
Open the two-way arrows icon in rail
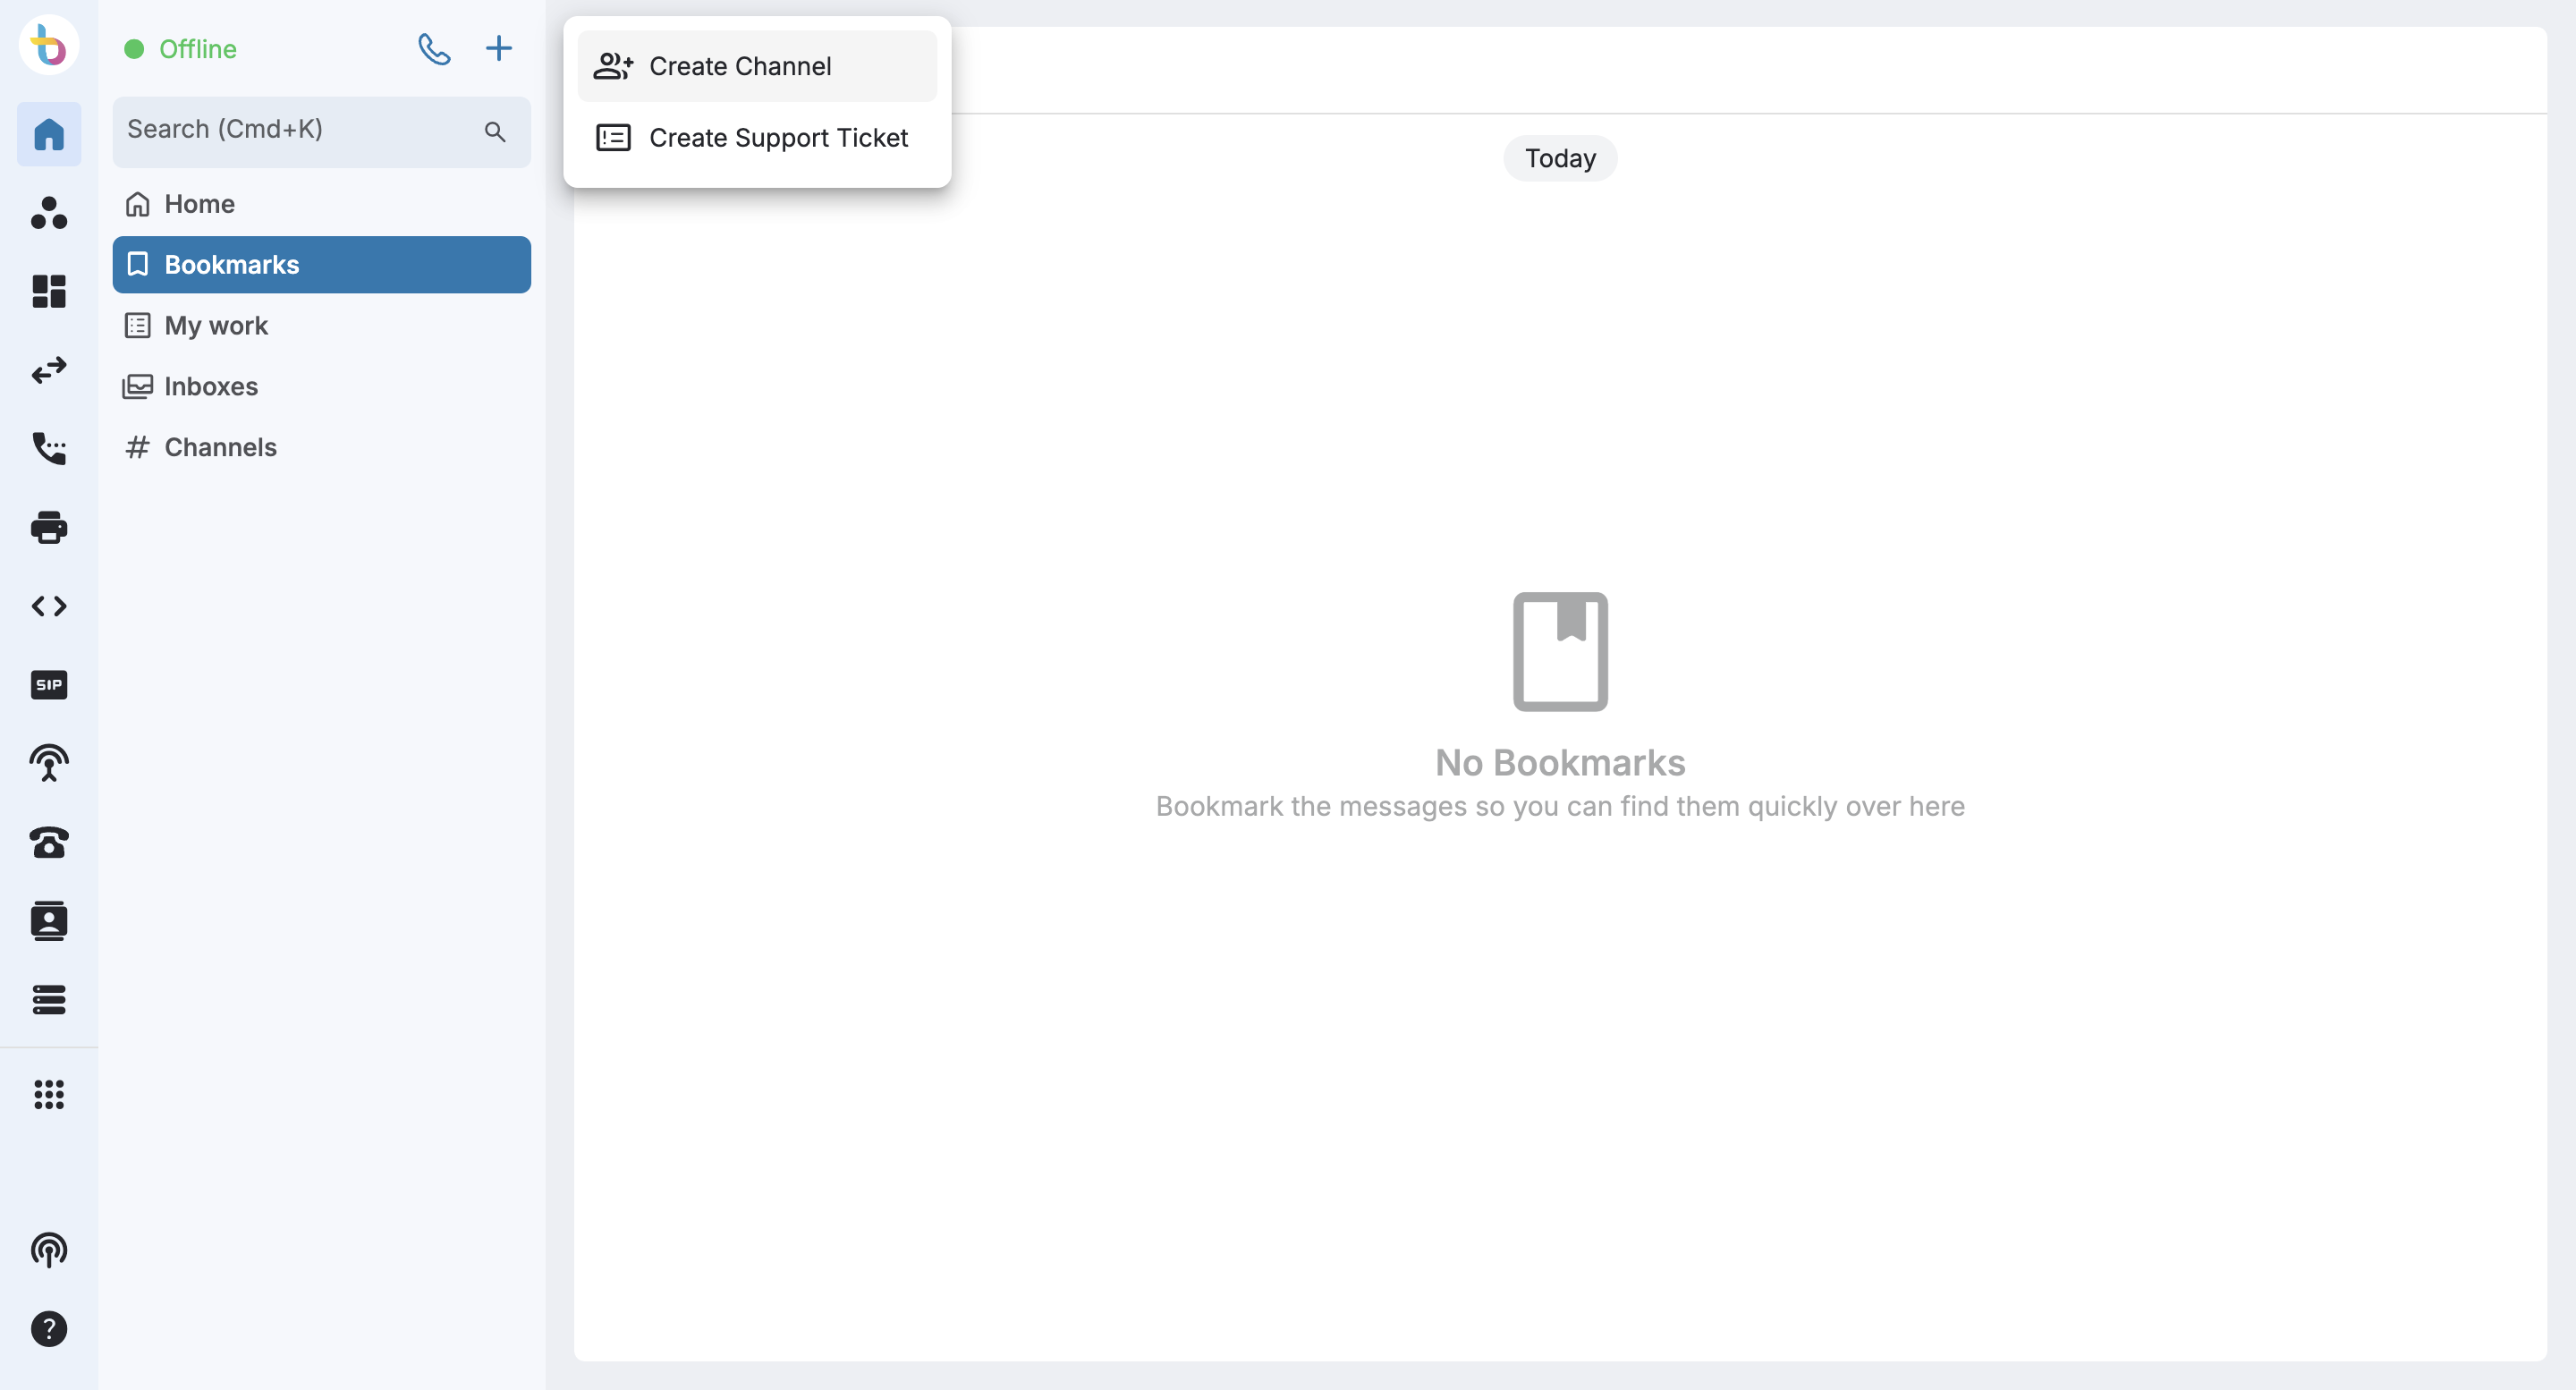49,370
